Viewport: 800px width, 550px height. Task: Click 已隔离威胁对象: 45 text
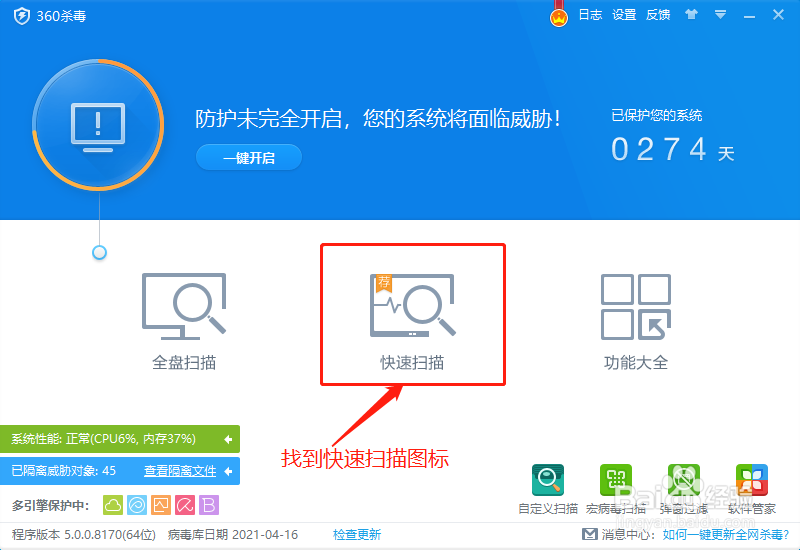click(x=64, y=471)
